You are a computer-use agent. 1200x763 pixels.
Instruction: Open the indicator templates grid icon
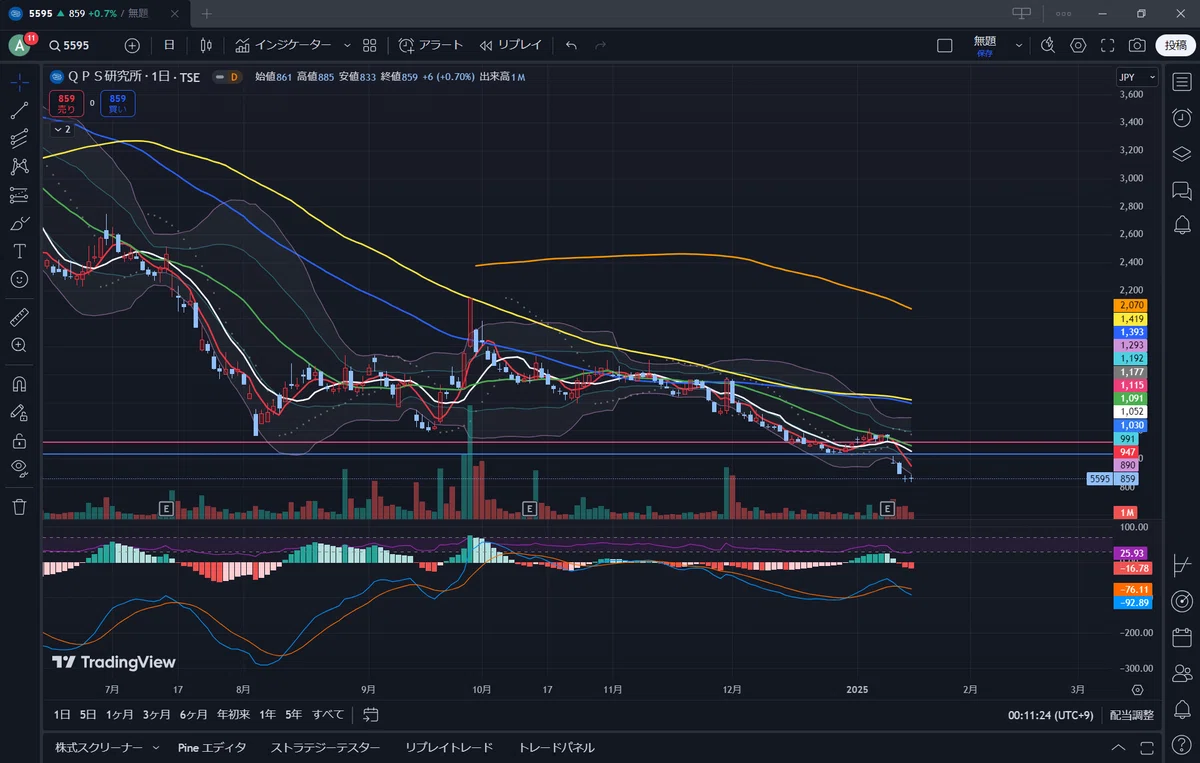(x=370, y=45)
